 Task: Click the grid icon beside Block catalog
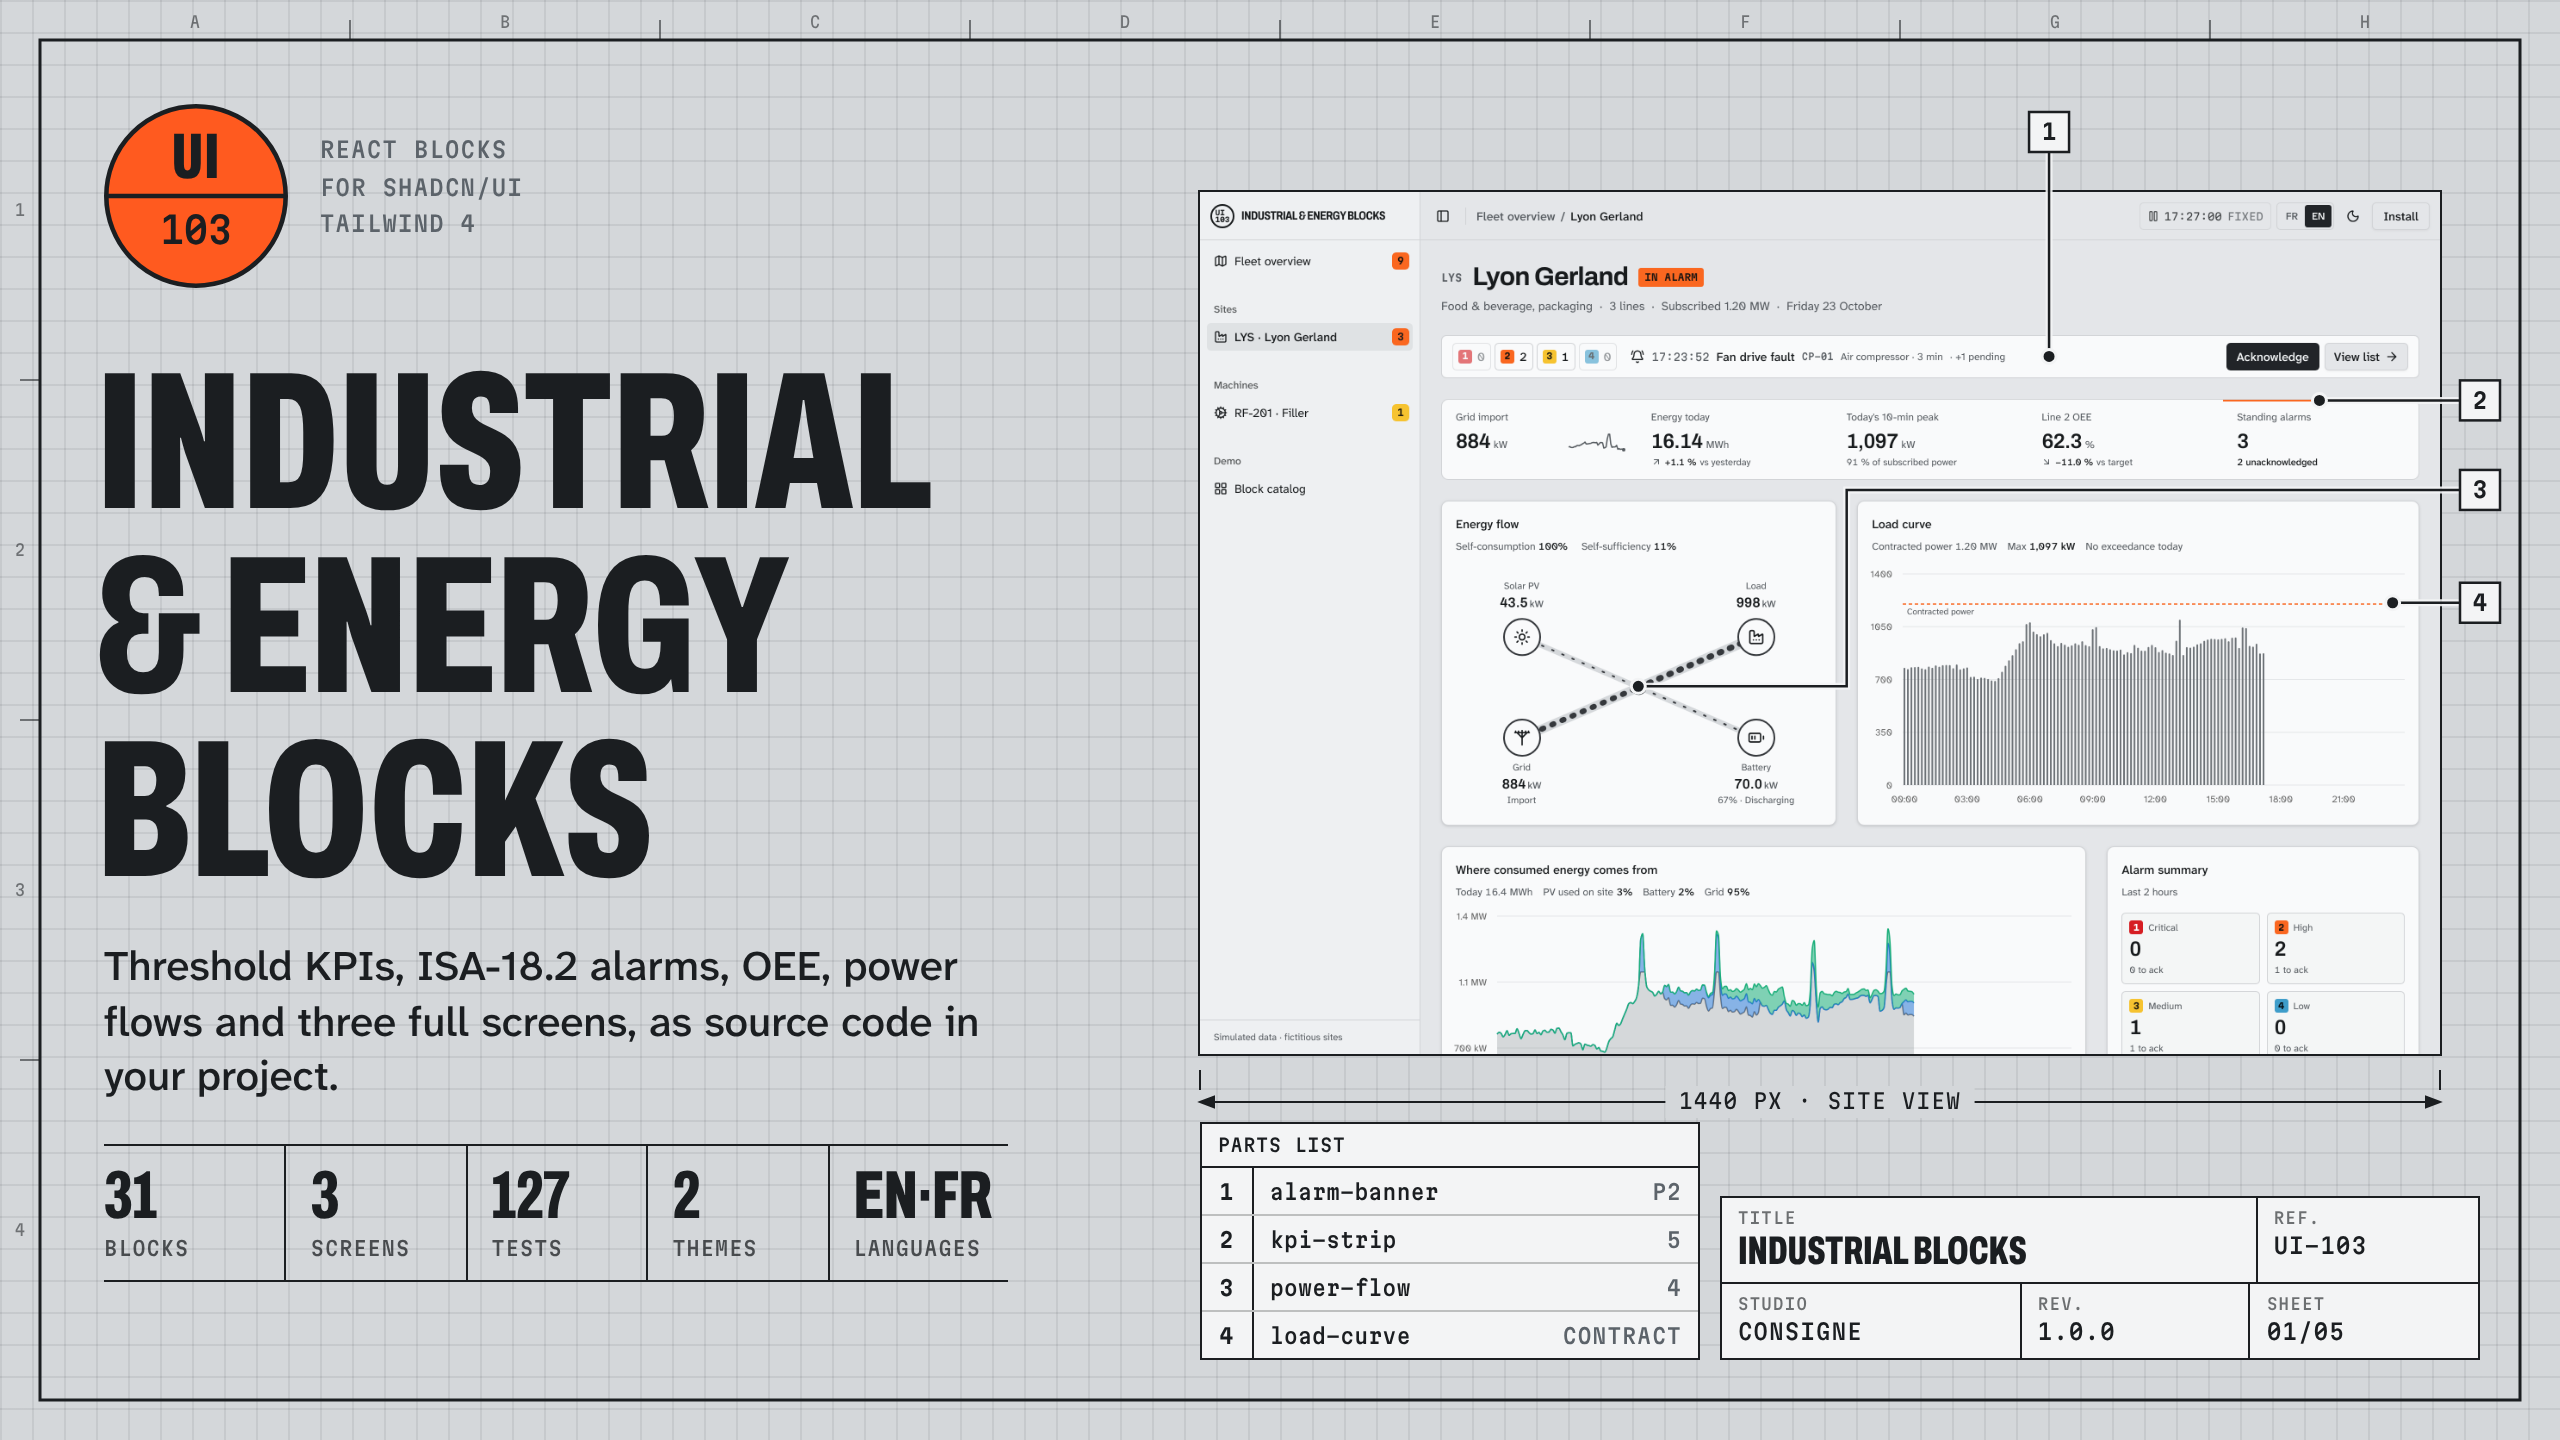1221,489
